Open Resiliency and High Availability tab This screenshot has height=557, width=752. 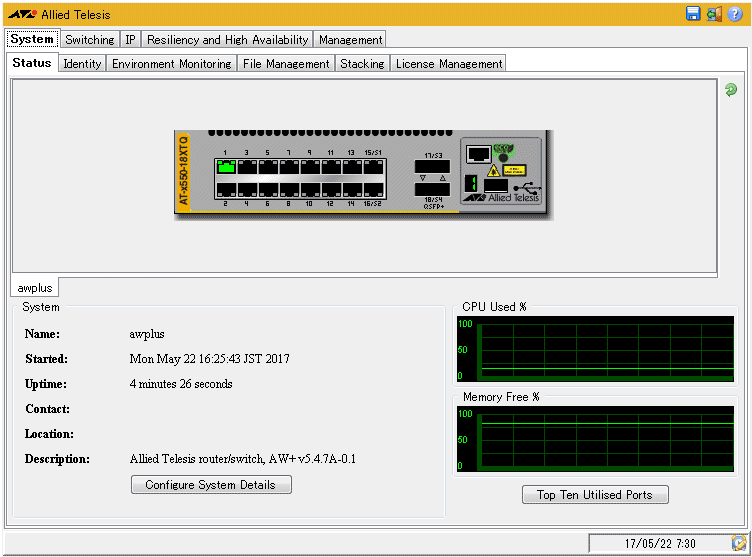[228, 40]
